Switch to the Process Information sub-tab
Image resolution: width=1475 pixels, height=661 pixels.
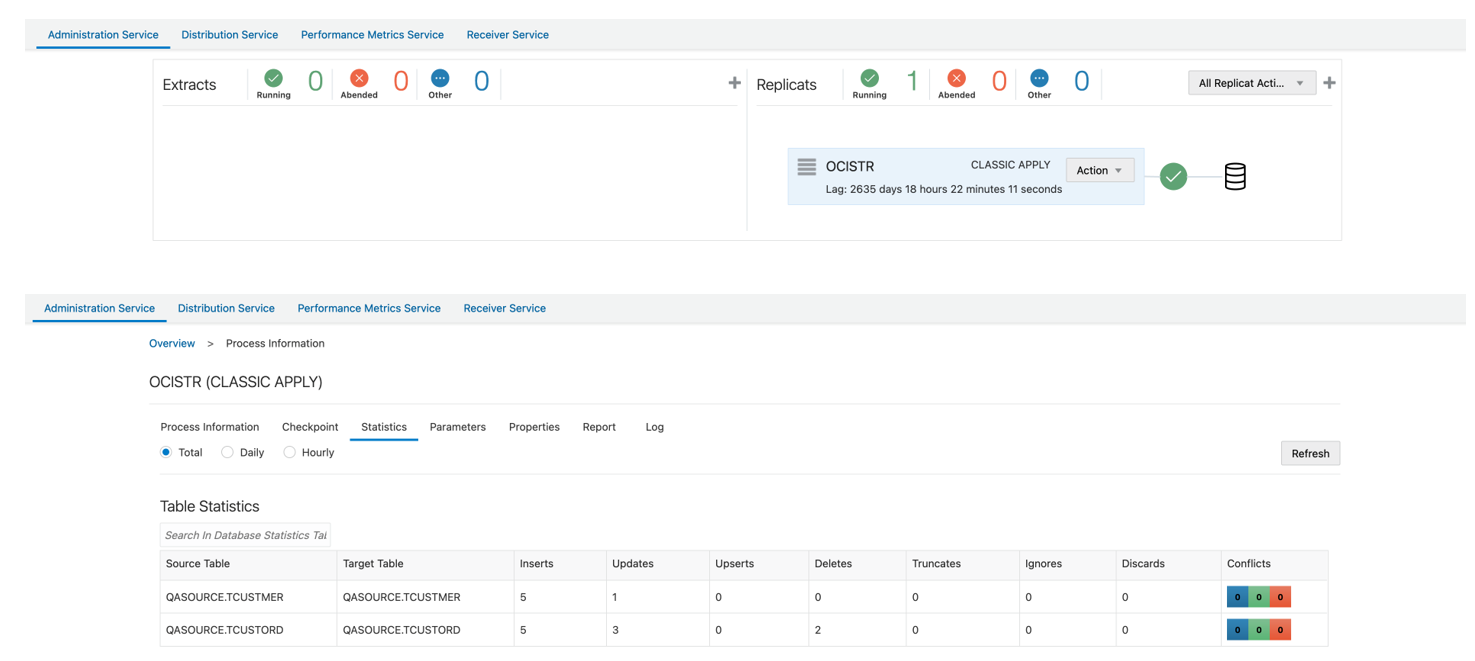tap(209, 427)
